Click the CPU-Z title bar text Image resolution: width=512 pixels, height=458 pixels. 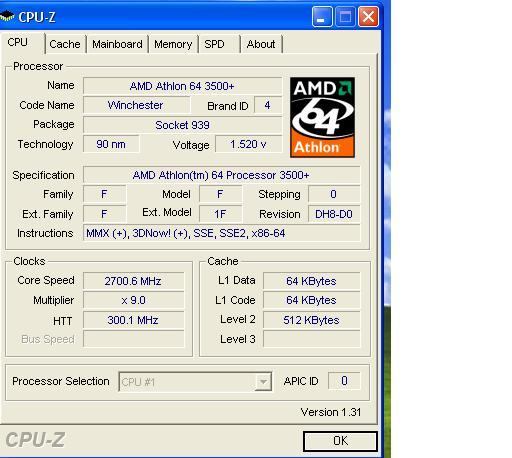[x=37, y=17]
